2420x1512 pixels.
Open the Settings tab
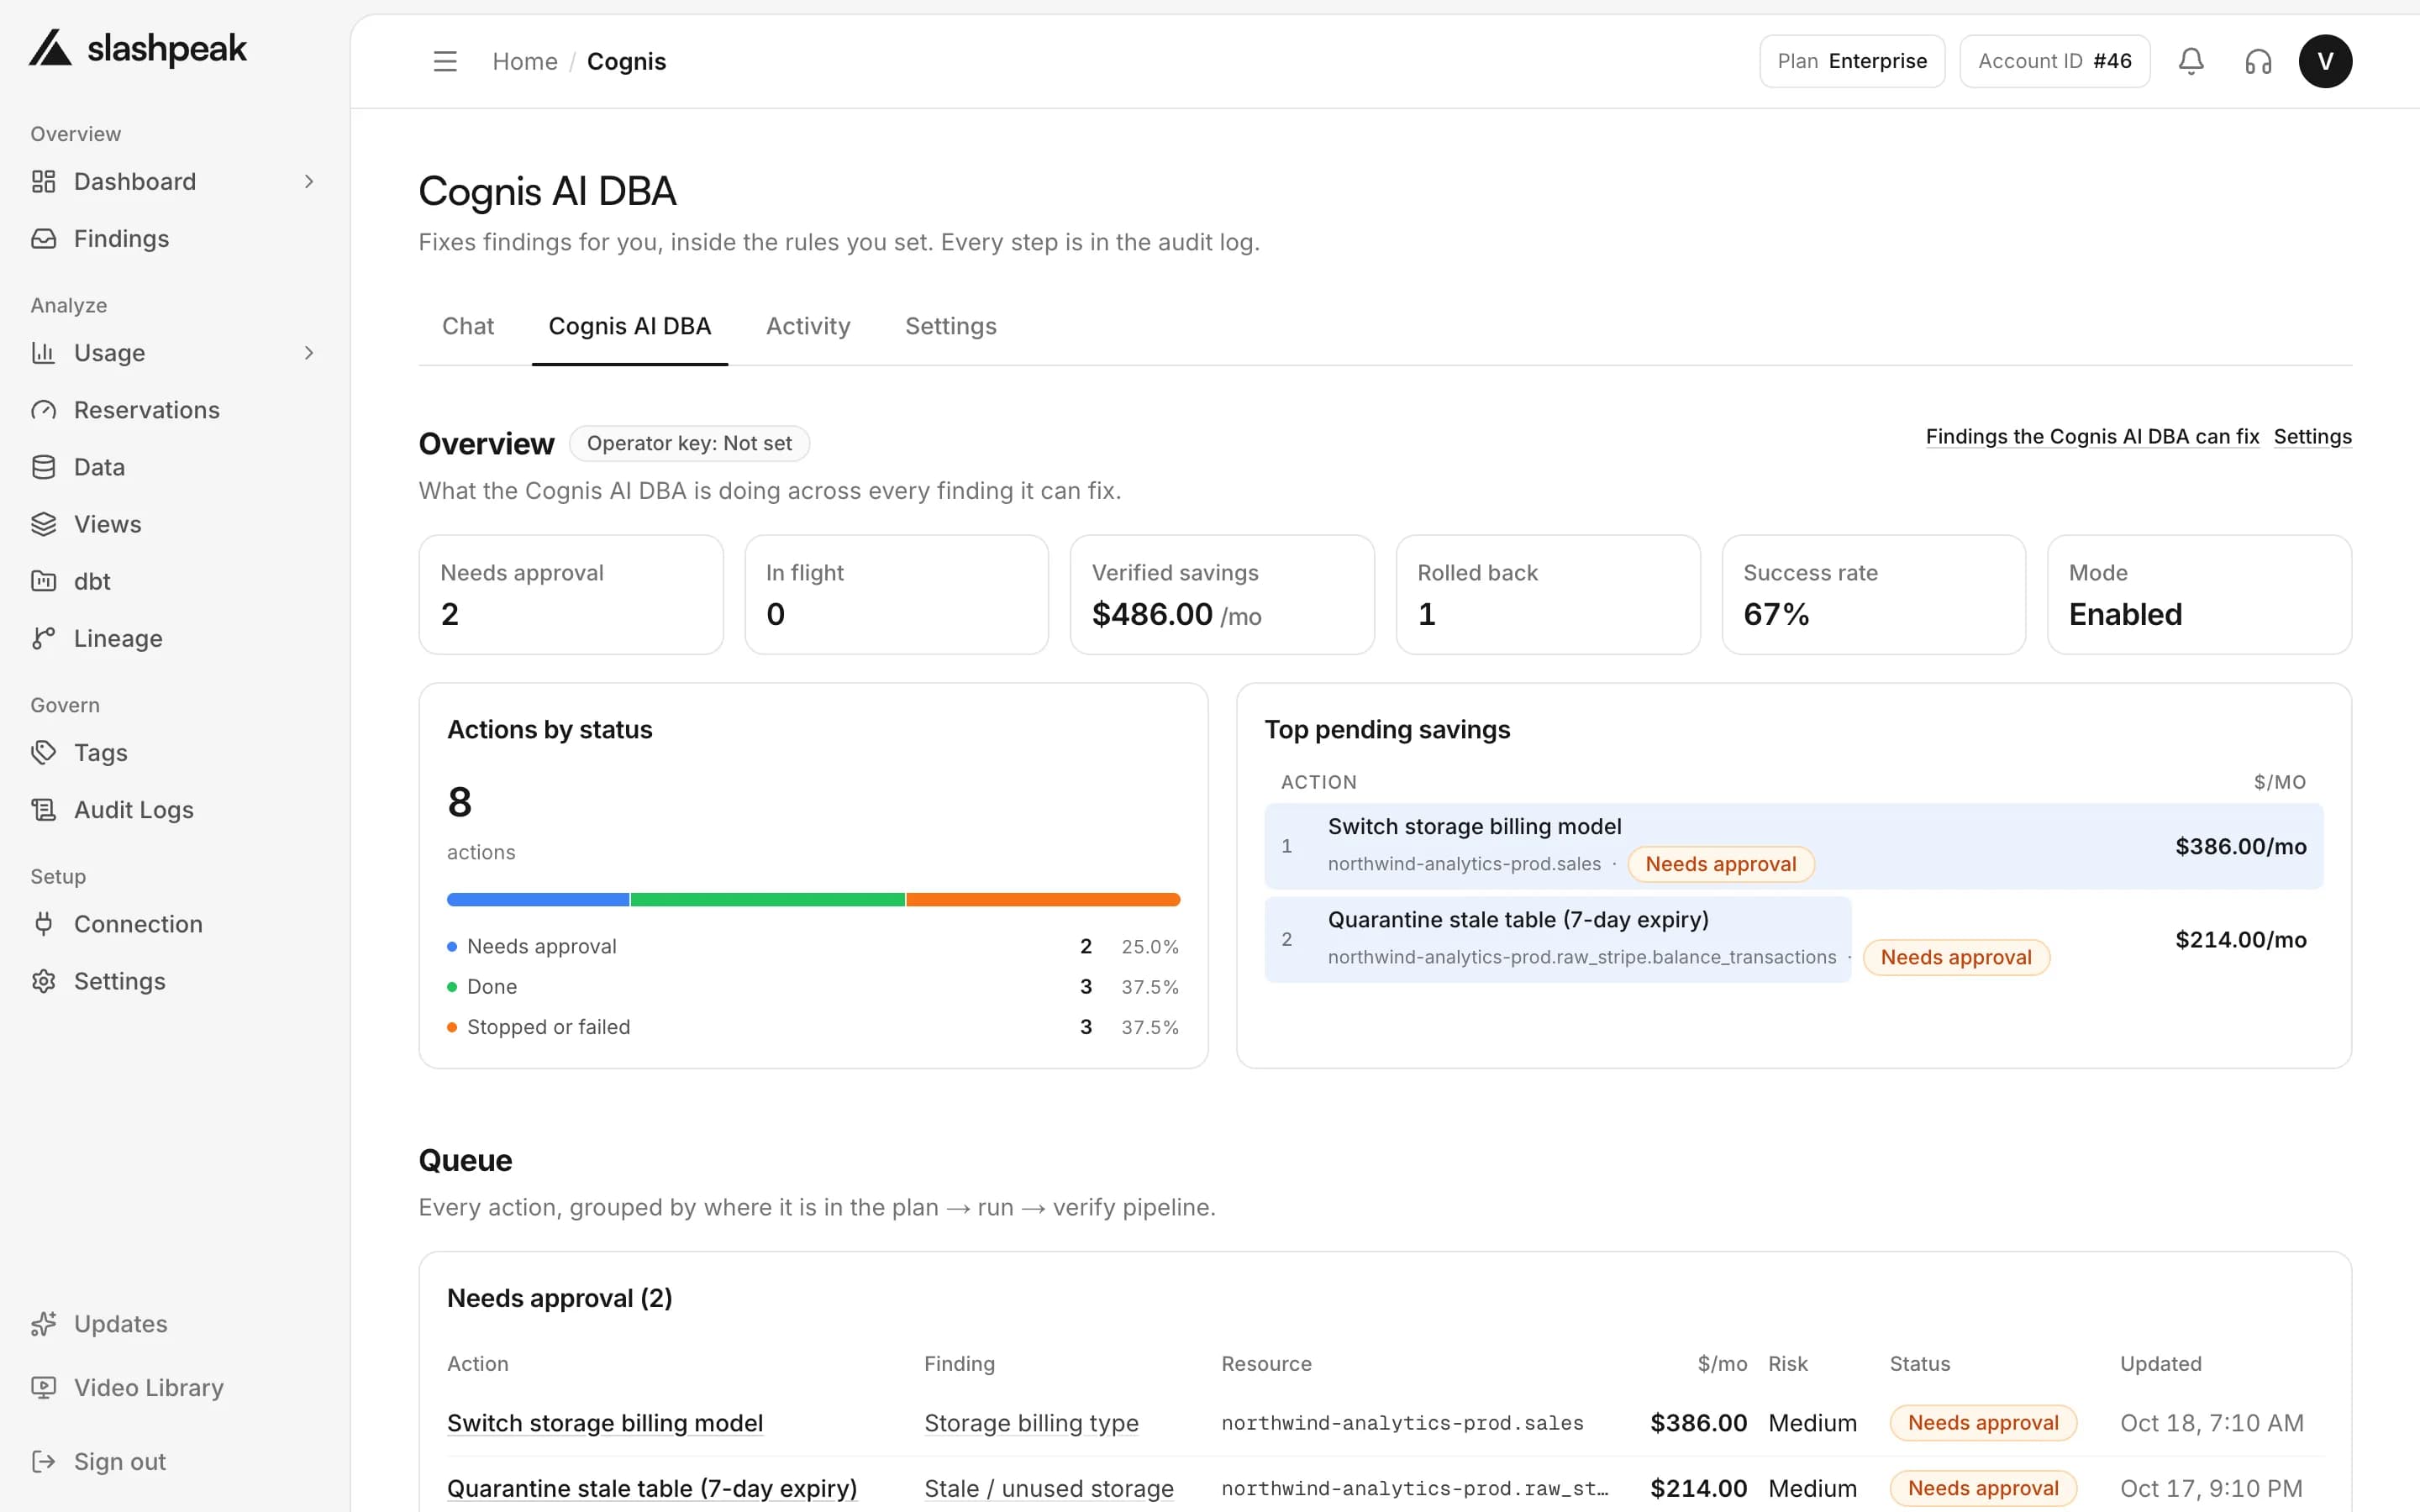[950, 326]
